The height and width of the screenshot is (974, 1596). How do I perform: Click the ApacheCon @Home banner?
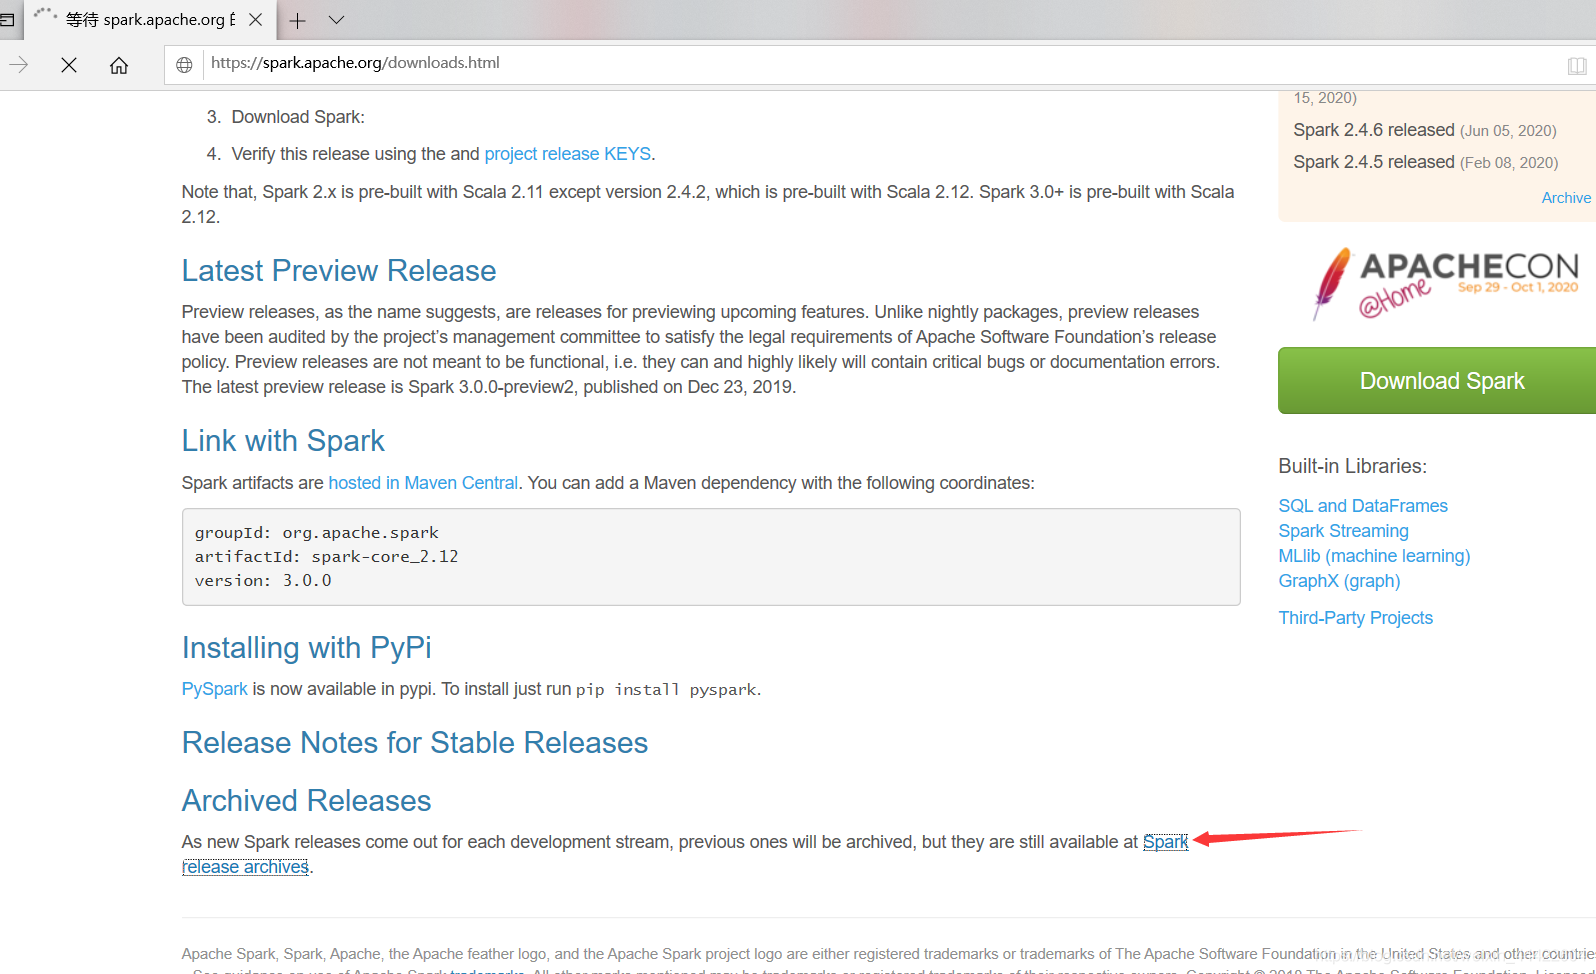(x=1445, y=283)
